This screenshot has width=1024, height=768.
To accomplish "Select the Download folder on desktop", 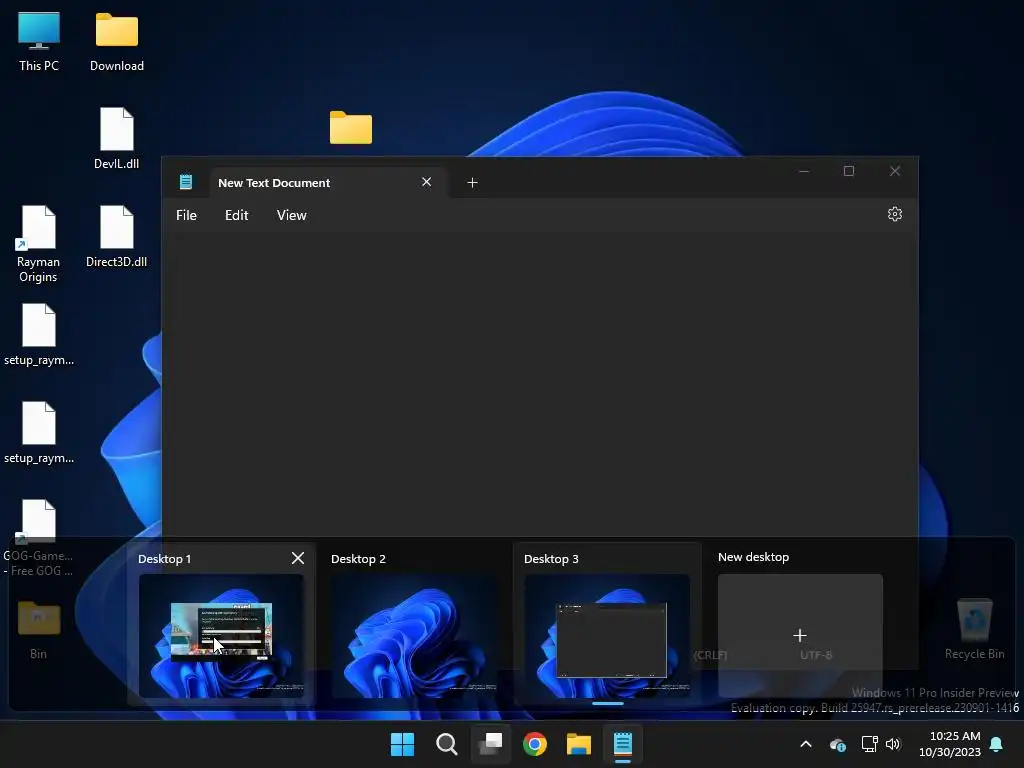I will 117,42.
